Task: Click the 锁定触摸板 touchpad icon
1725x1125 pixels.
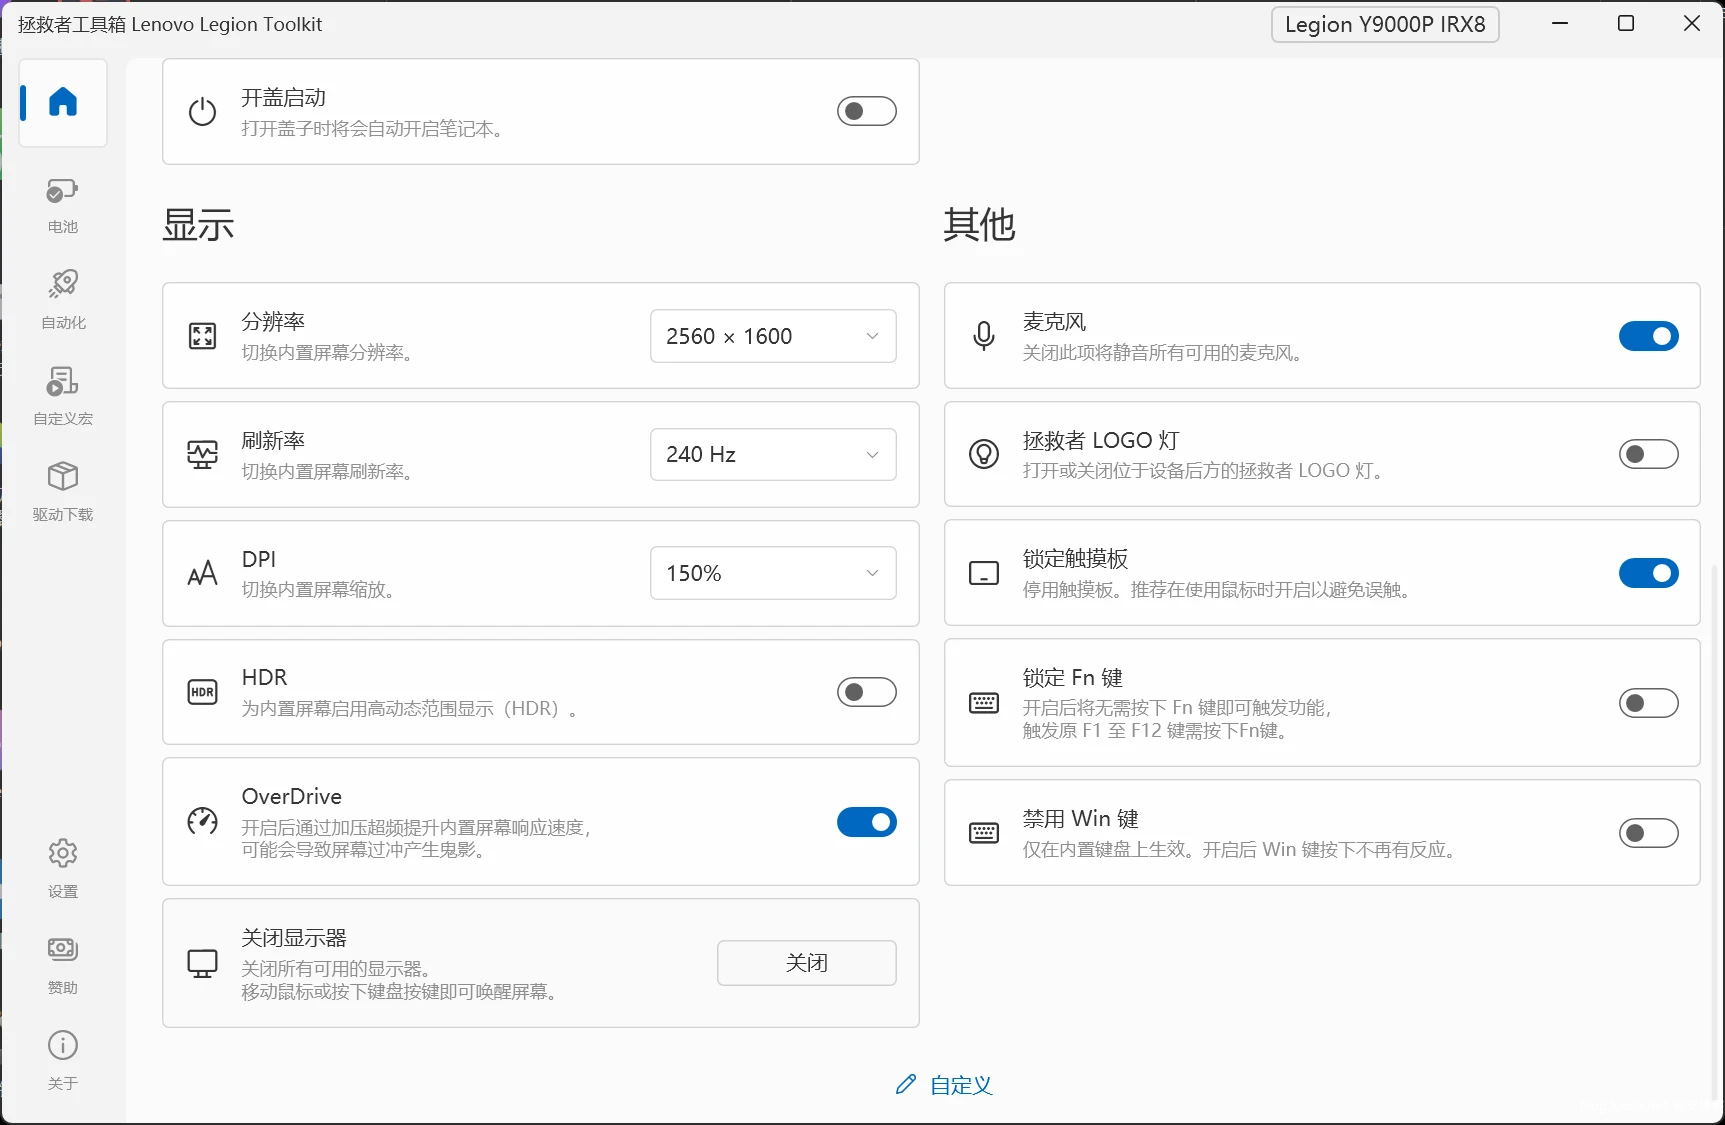Action: pyautogui.click(x=984, y=573)
